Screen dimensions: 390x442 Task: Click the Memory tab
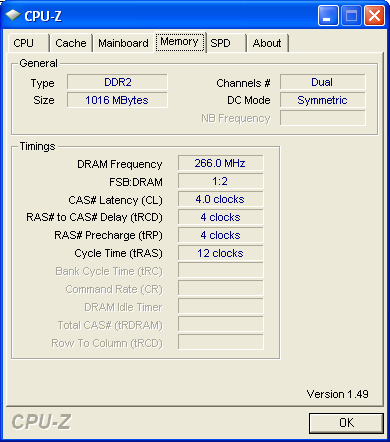pos(180,42)
